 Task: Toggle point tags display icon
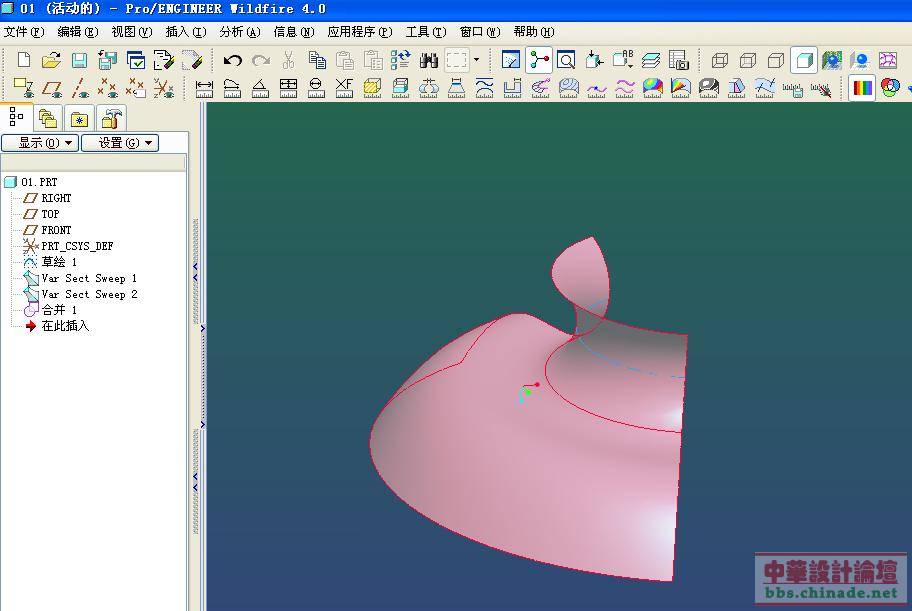[x=136, y=88]
